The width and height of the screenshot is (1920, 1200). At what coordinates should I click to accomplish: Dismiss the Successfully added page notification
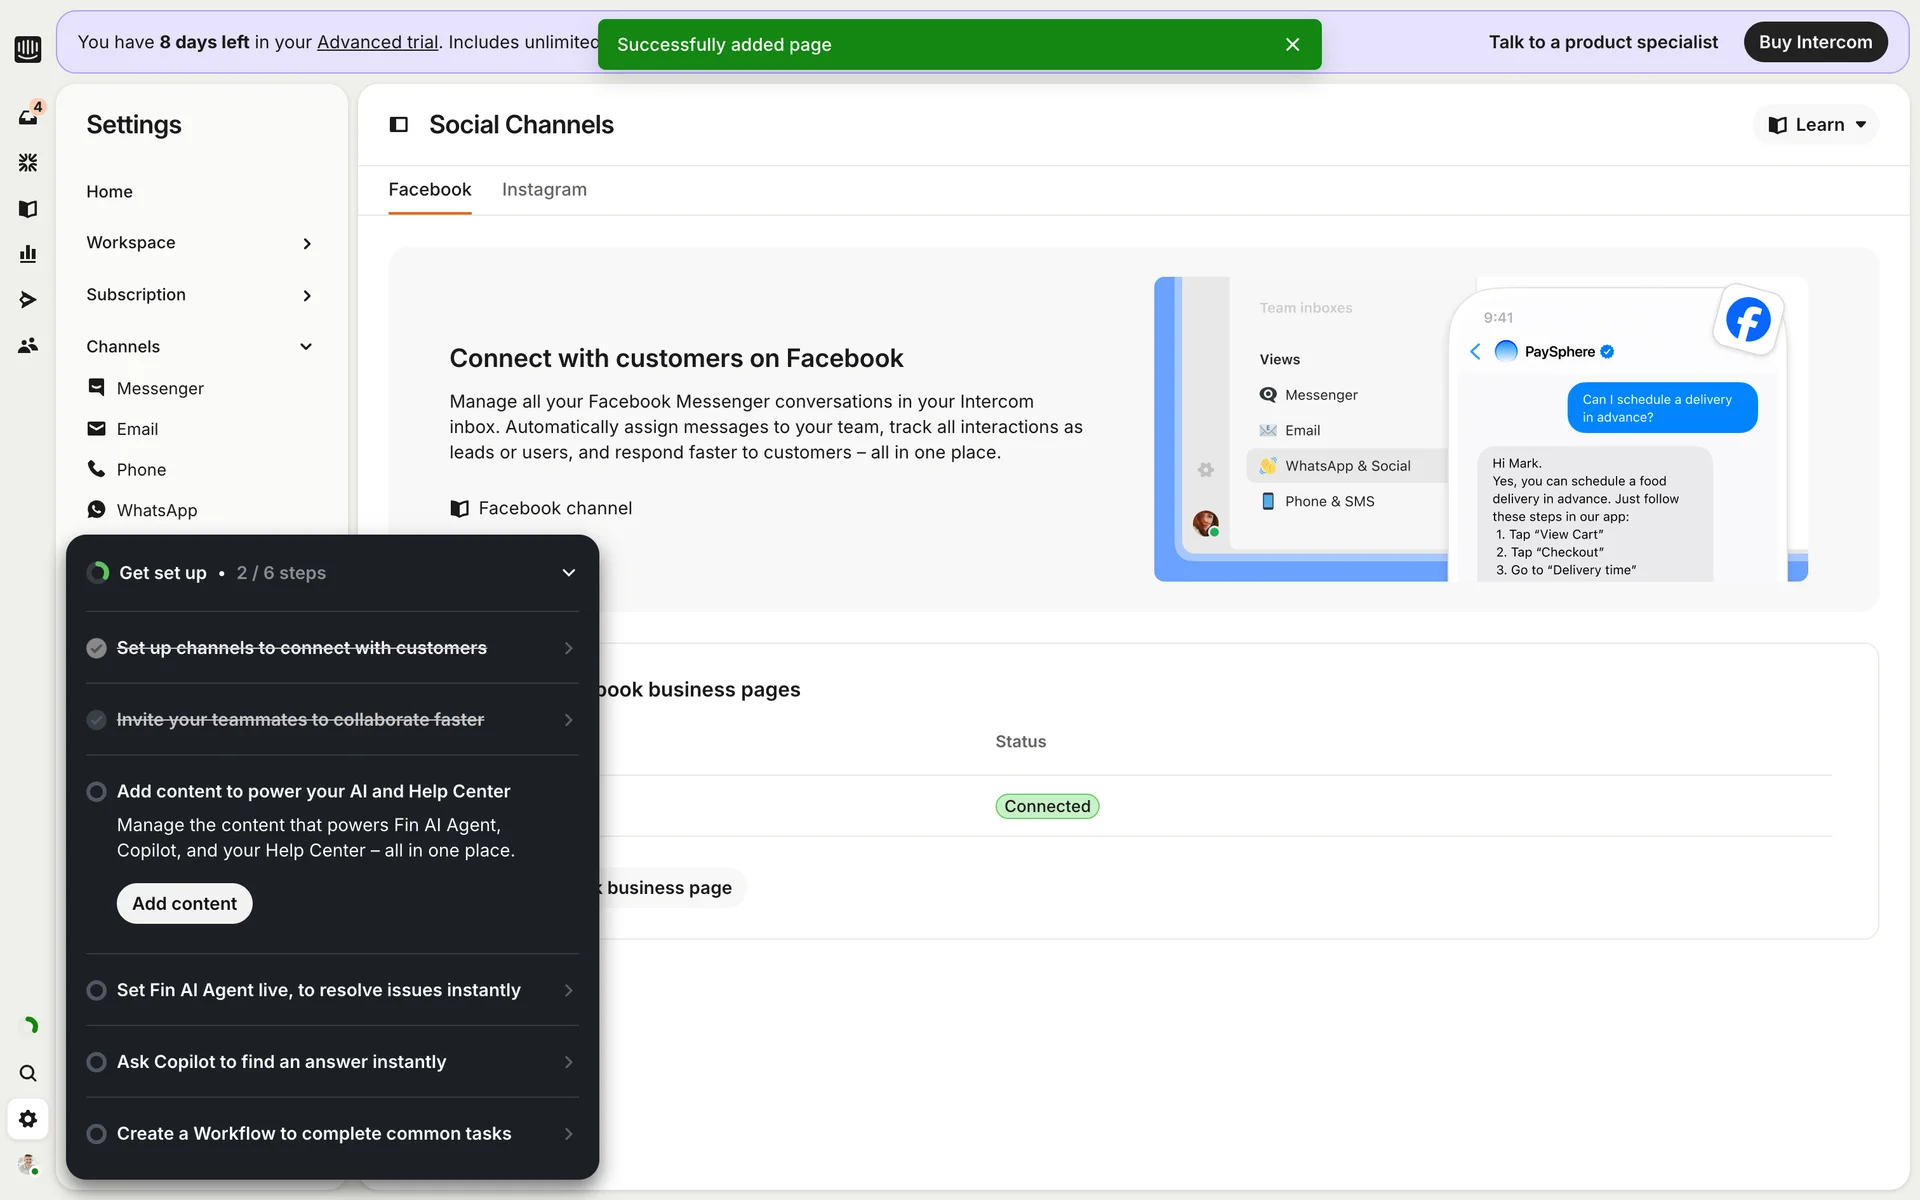coord(1292,45)
